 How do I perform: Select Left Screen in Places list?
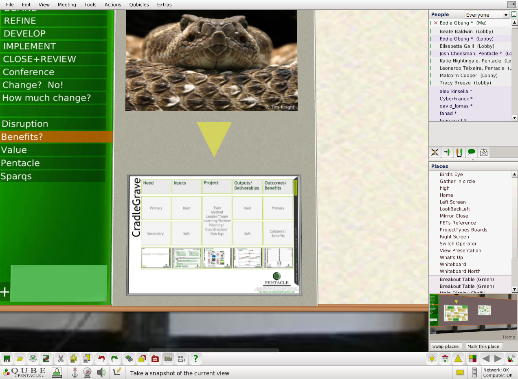coord(452,202)
